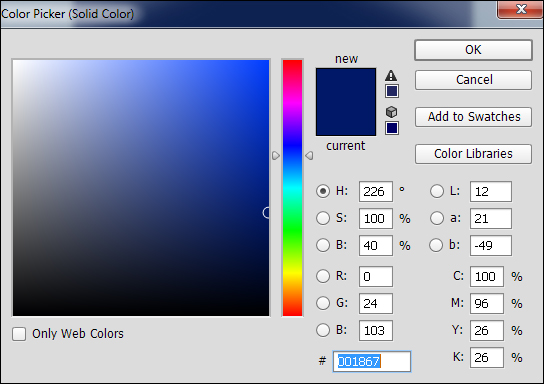Screen dimensions: 544x384
Task: Click the Cancel button
Action: (473, 80)
